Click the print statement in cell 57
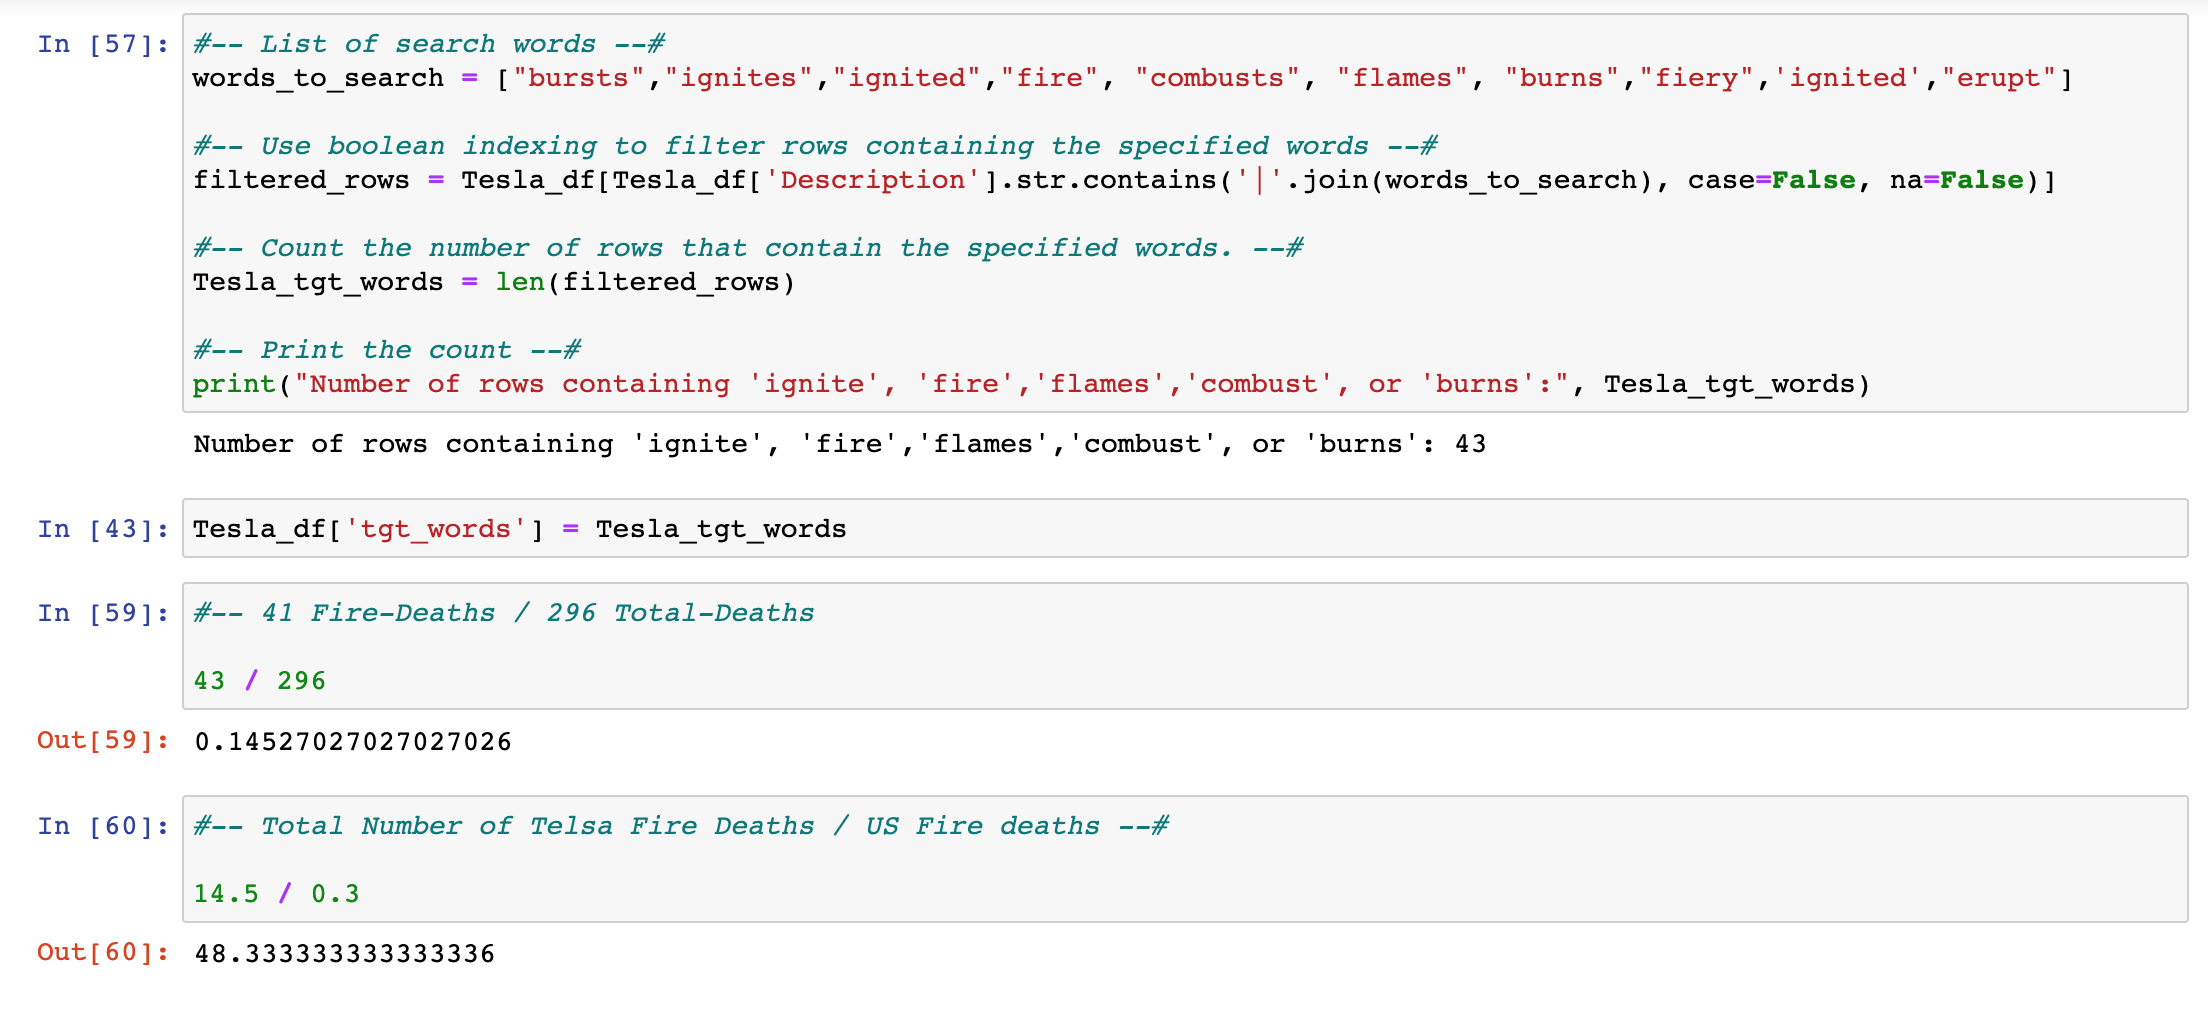 click(1030, 384)
